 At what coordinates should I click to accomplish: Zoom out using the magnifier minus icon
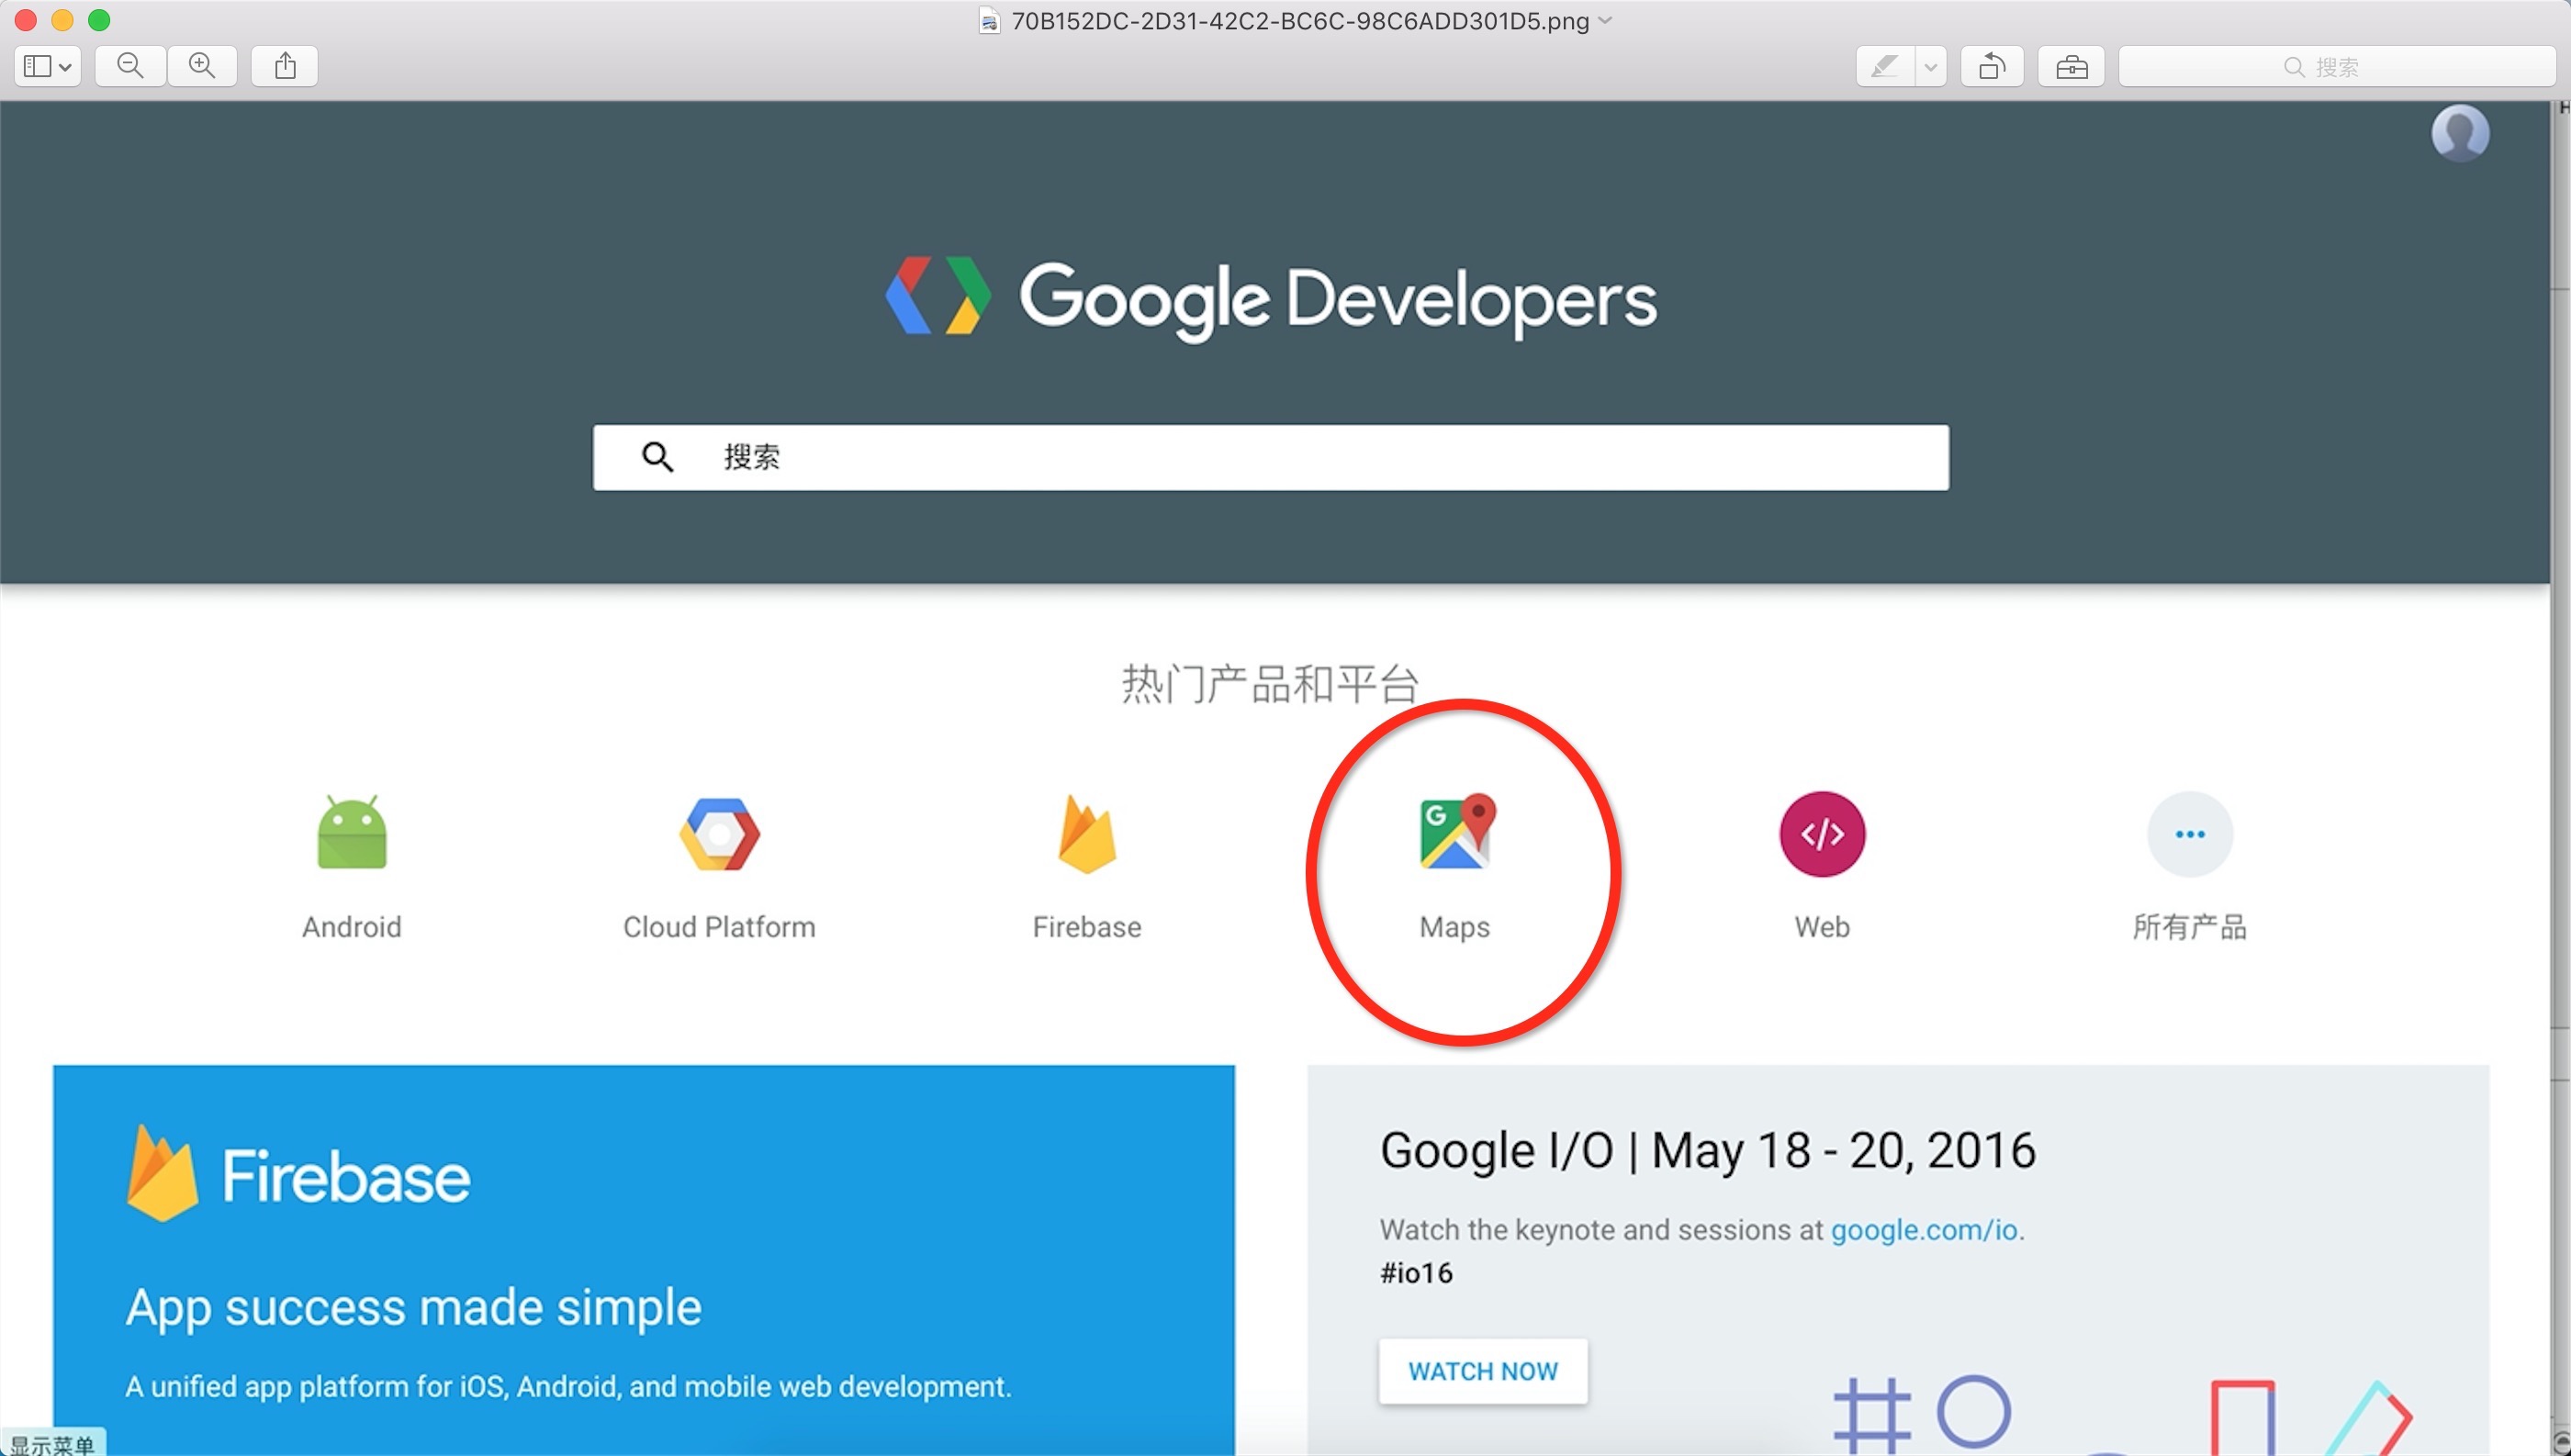(130, 66)
